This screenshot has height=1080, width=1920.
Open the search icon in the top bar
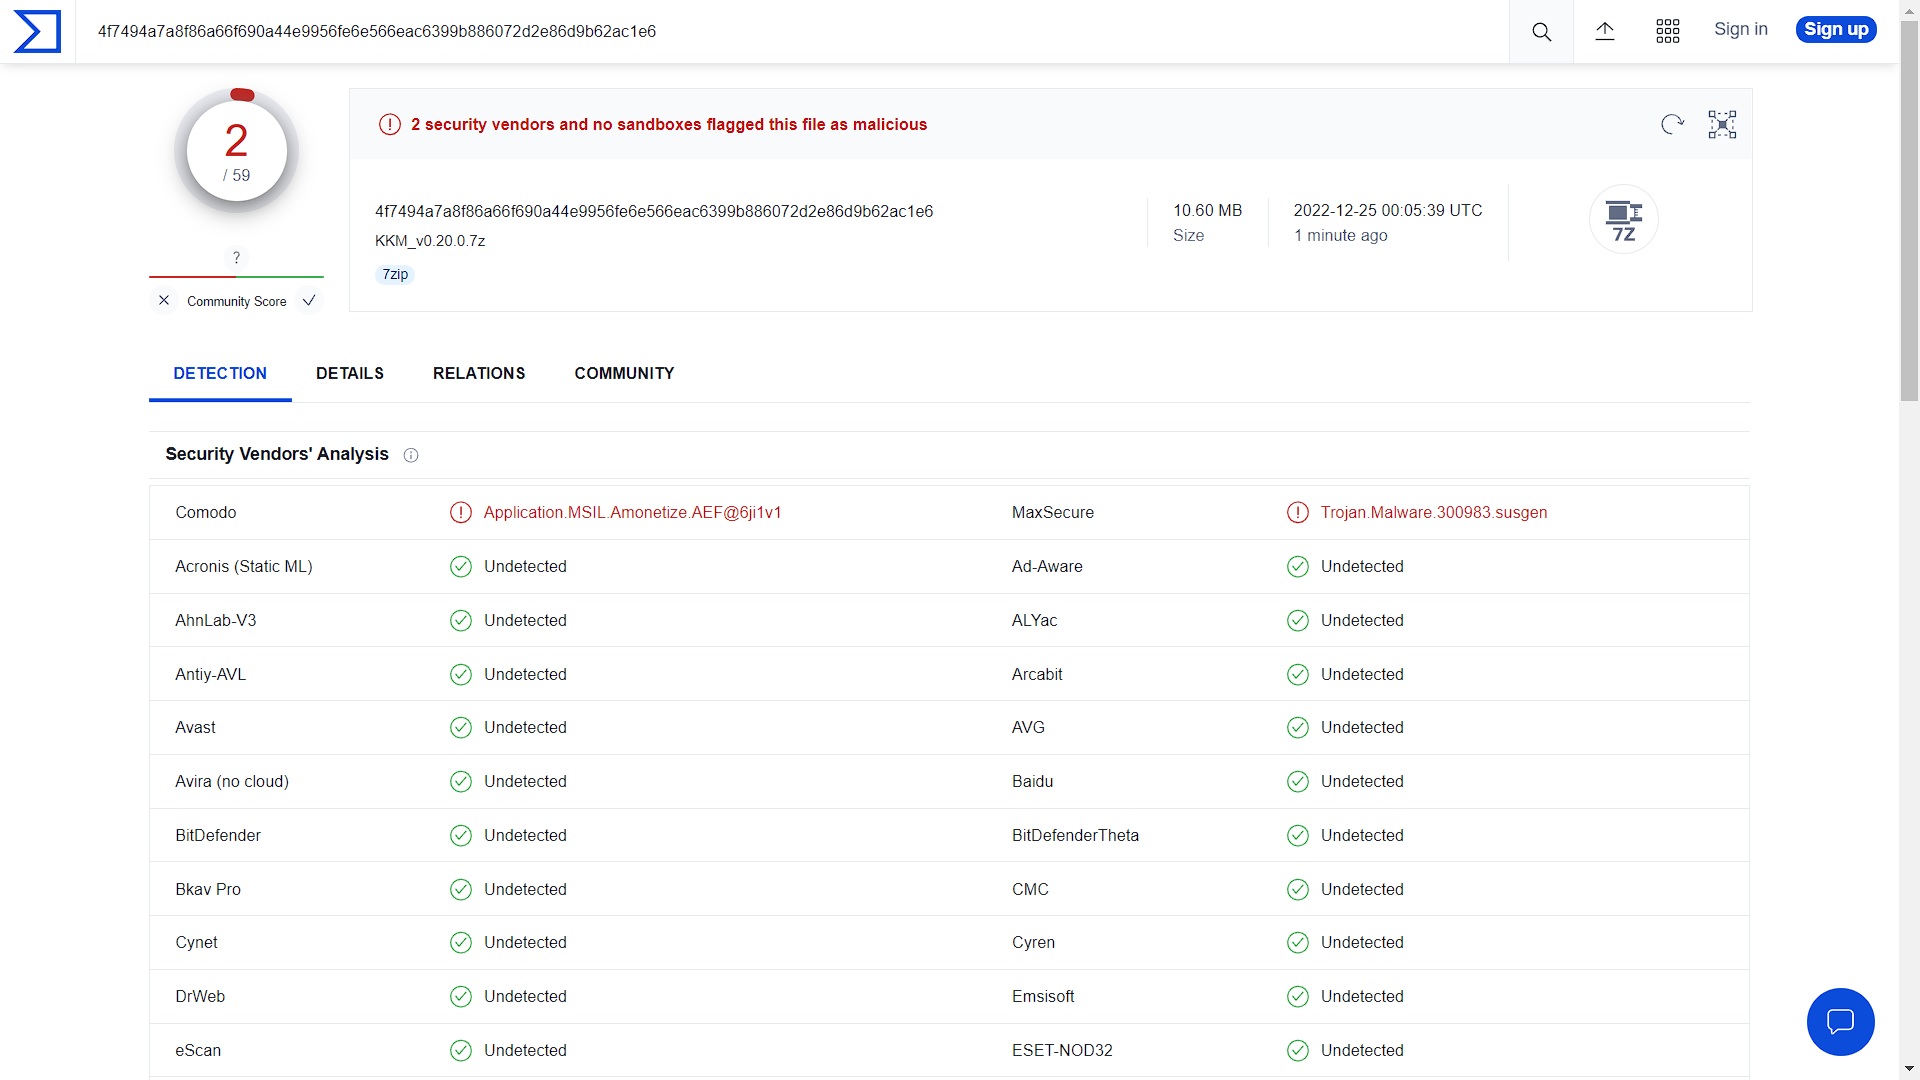pos(1540,31)
